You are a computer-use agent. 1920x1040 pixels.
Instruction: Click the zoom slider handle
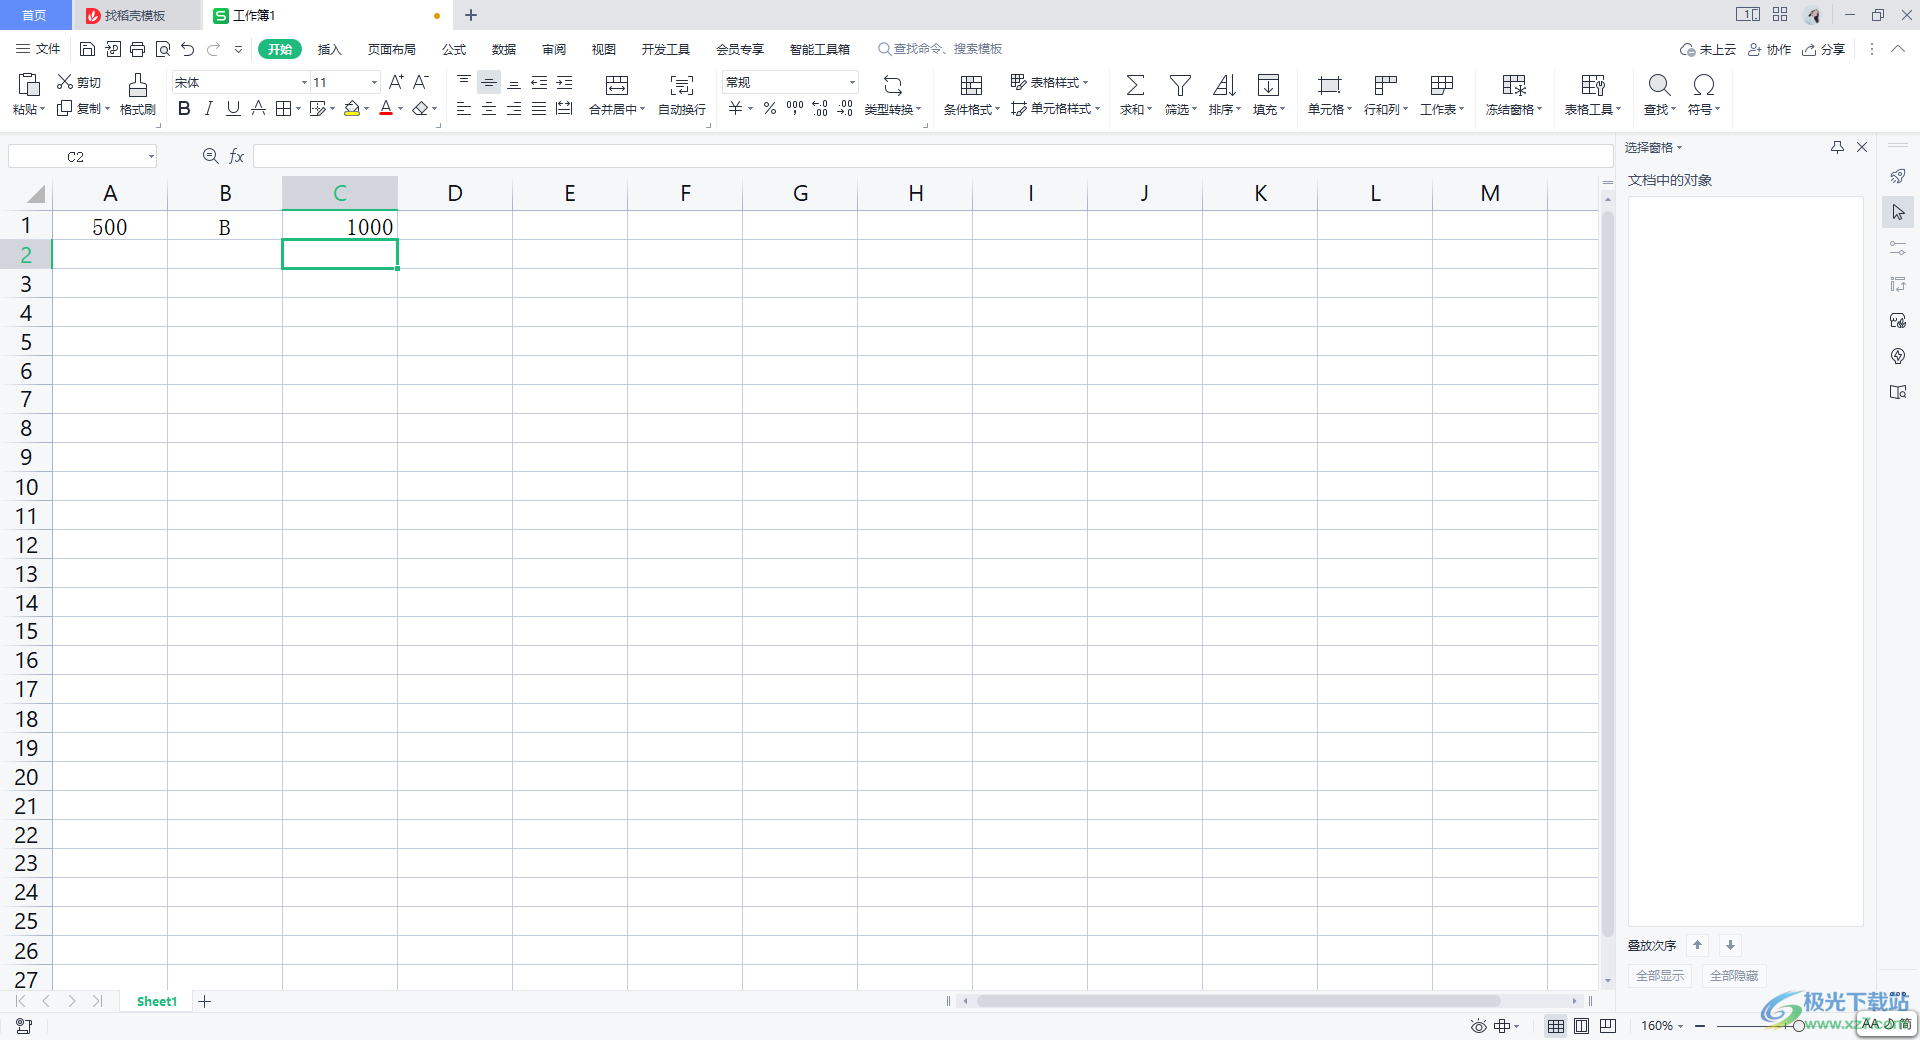tap(1798, 1026)
